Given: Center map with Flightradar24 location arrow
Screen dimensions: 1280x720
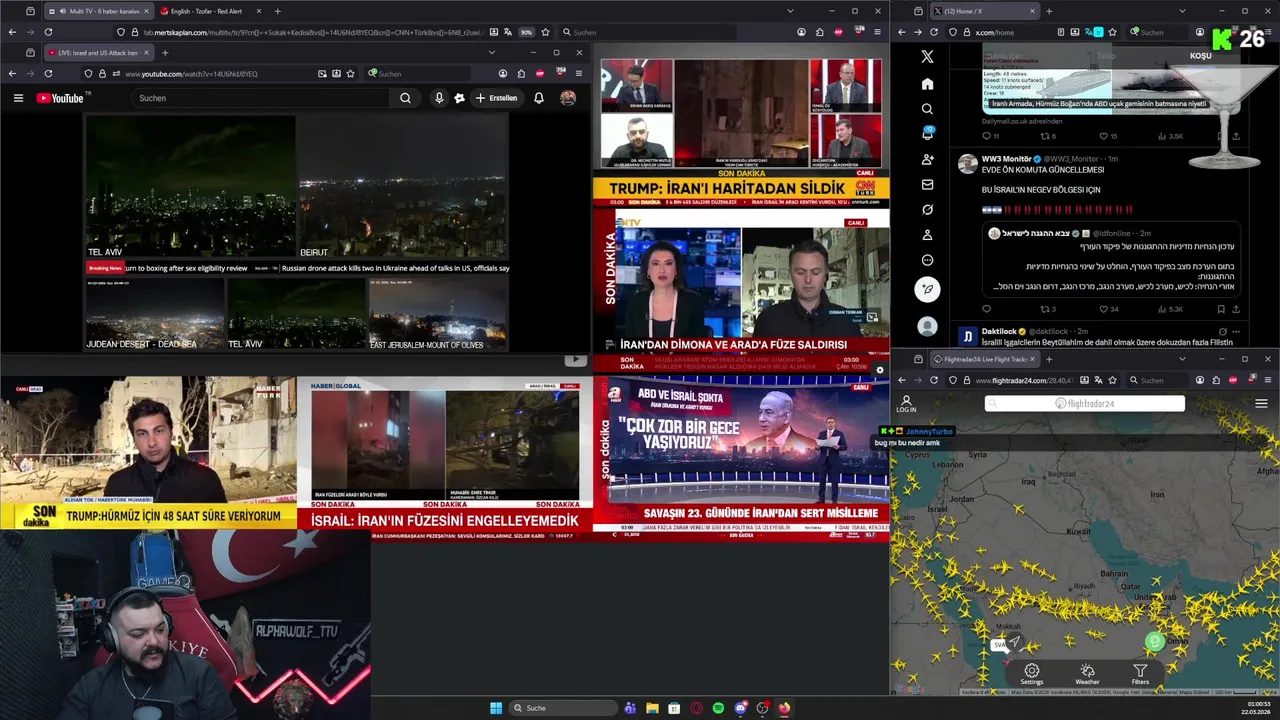Looking at the screenshot, I should tap(1014, 642).
